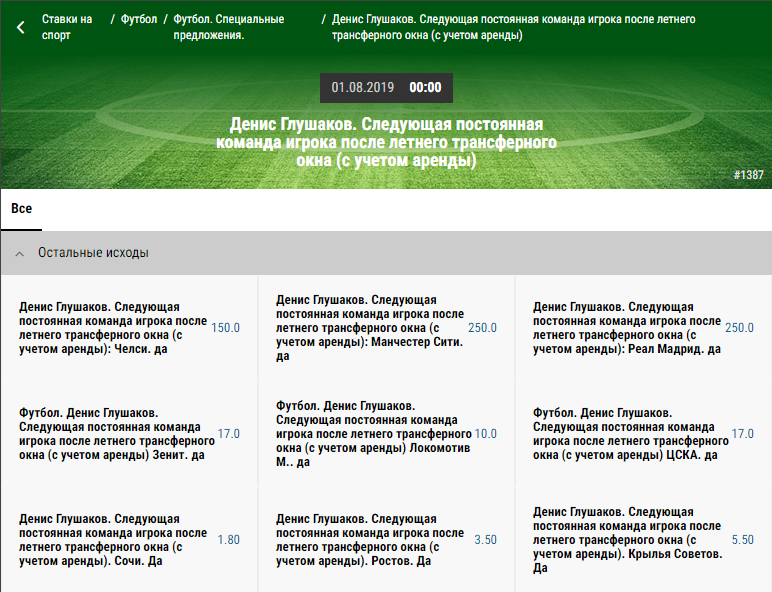Click the event number #1387
The width and height of the screenshot is (772, 592).
click(748, 175)
